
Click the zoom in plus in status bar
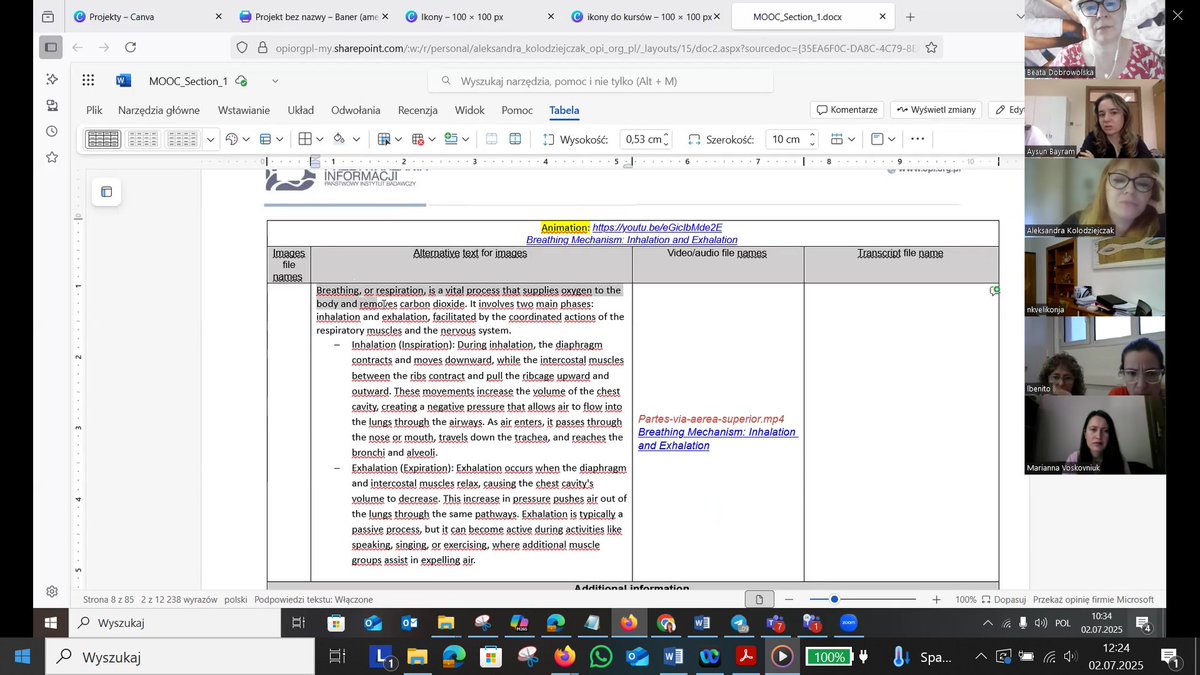click(936, 599)
